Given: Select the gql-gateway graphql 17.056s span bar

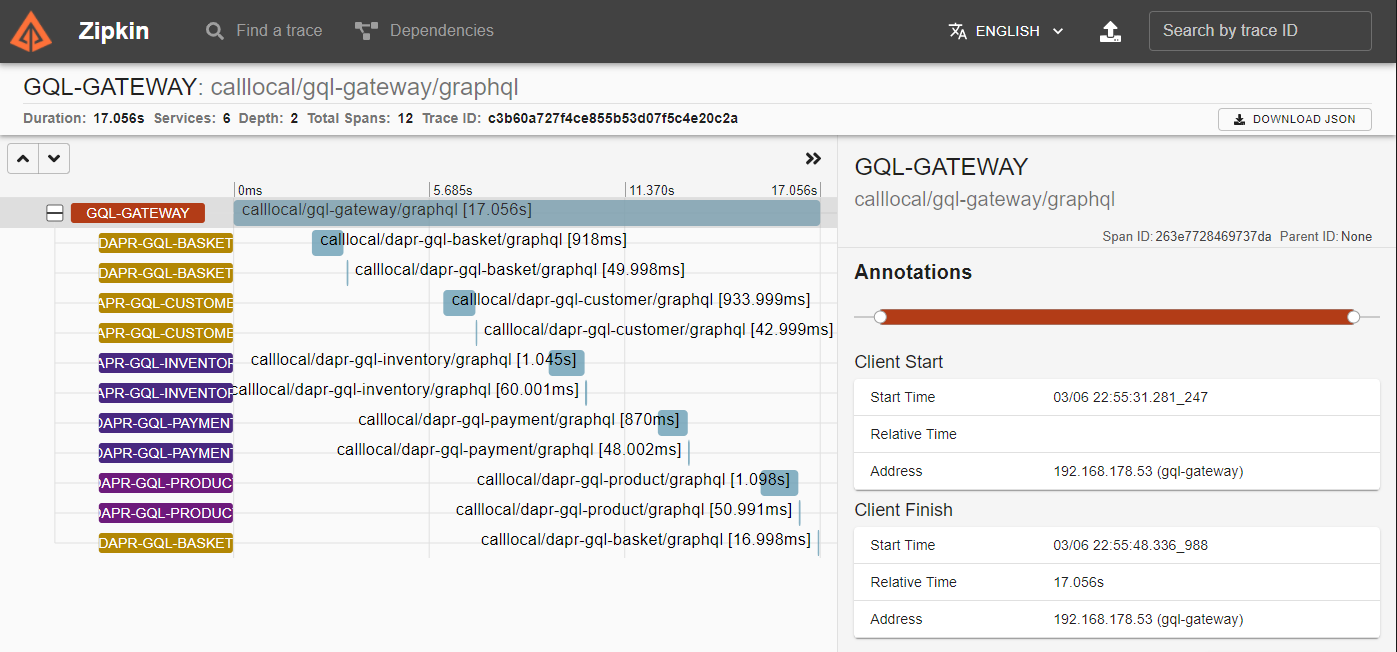Looking at the screenshot, I should pos(526,213).
